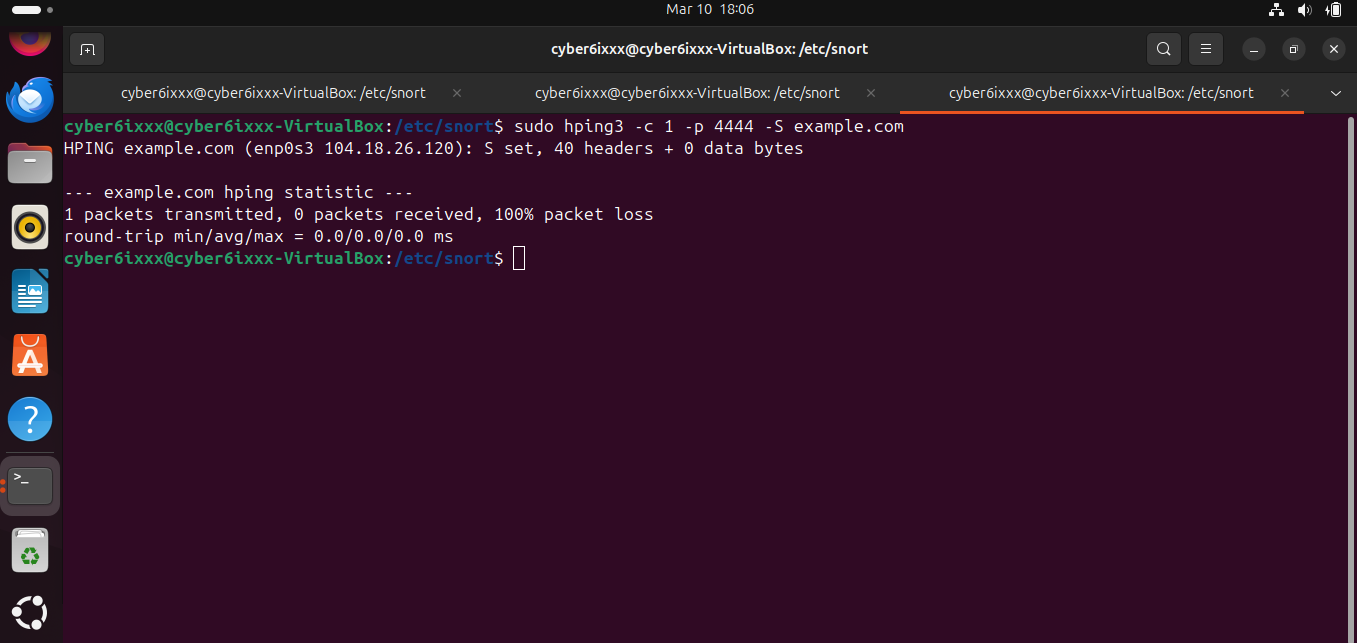Click the volume icon in top bar
This screenshot has height=643, width=1357.
[1304, 10]
